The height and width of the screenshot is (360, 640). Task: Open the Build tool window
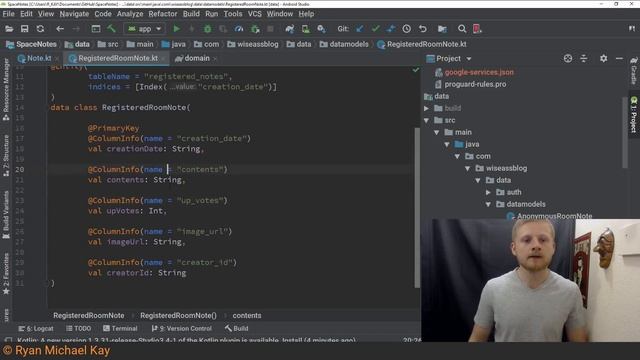(236, 328)
